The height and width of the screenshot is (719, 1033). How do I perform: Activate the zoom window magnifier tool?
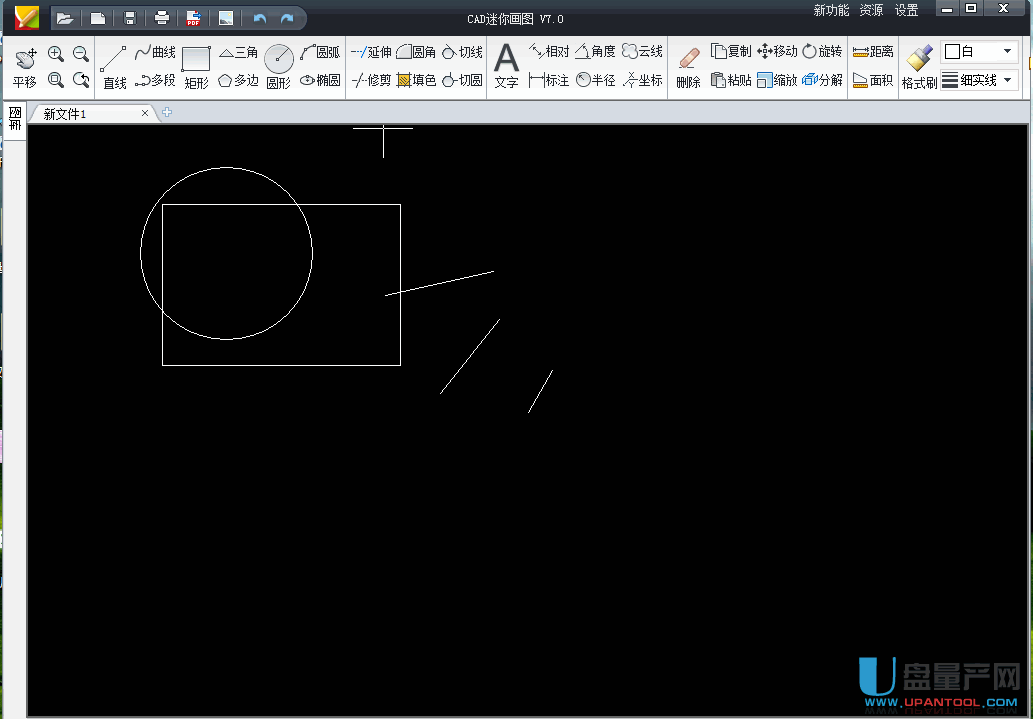click(56, 80)
